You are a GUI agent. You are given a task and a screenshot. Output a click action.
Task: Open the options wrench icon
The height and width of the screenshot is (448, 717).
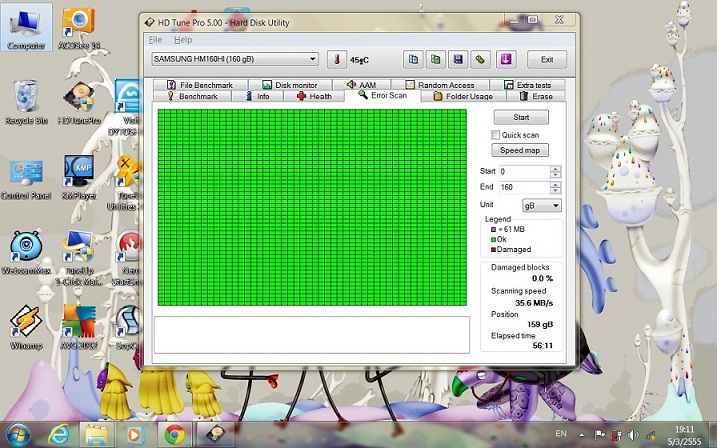point(480,59)
